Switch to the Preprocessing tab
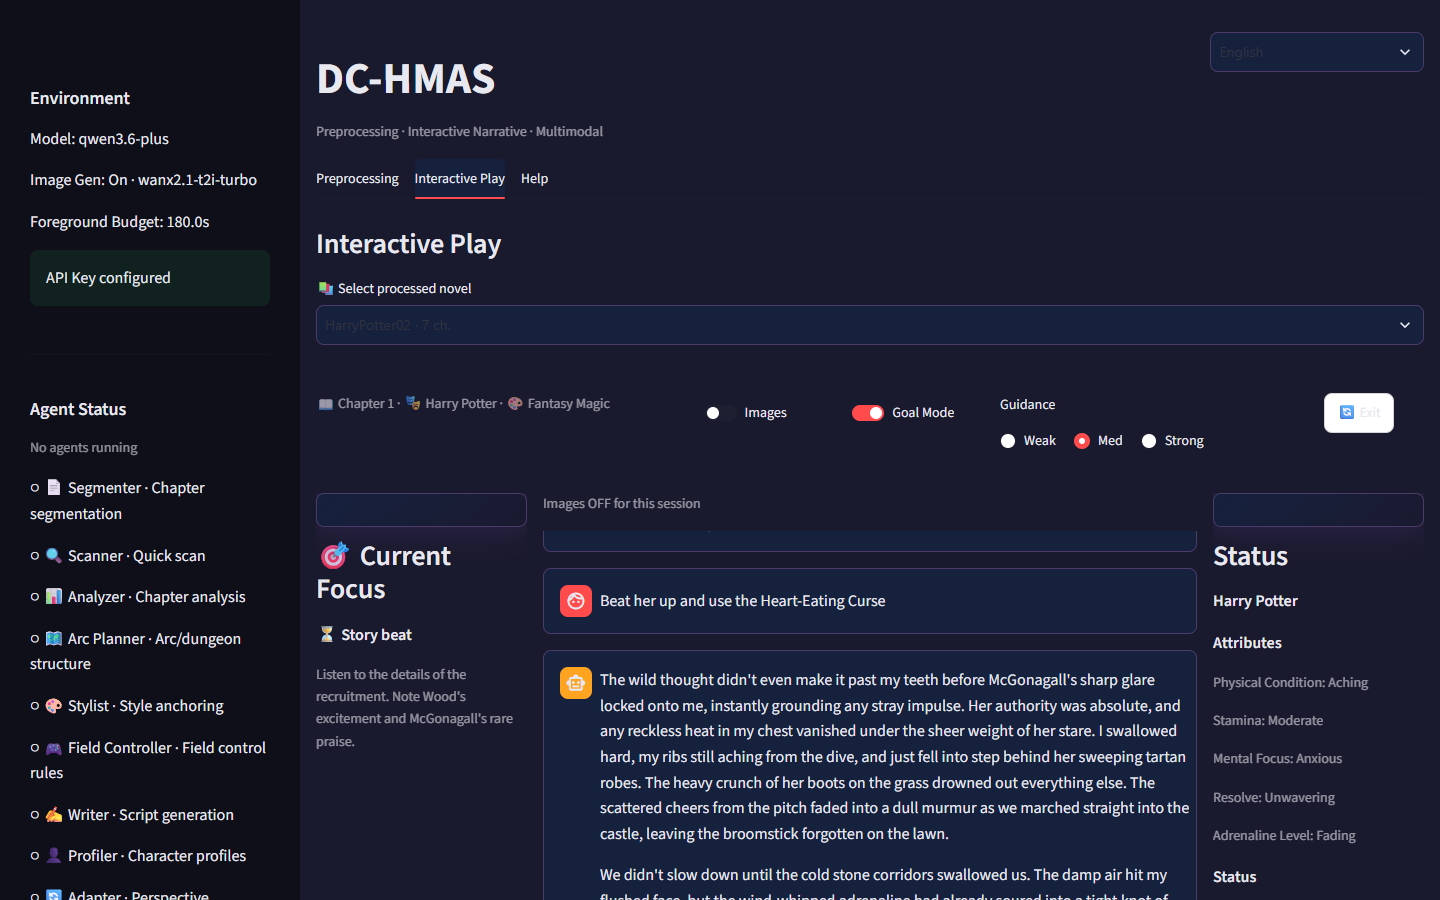Viewport: 1440px width, 900px height. click(357, 178)
